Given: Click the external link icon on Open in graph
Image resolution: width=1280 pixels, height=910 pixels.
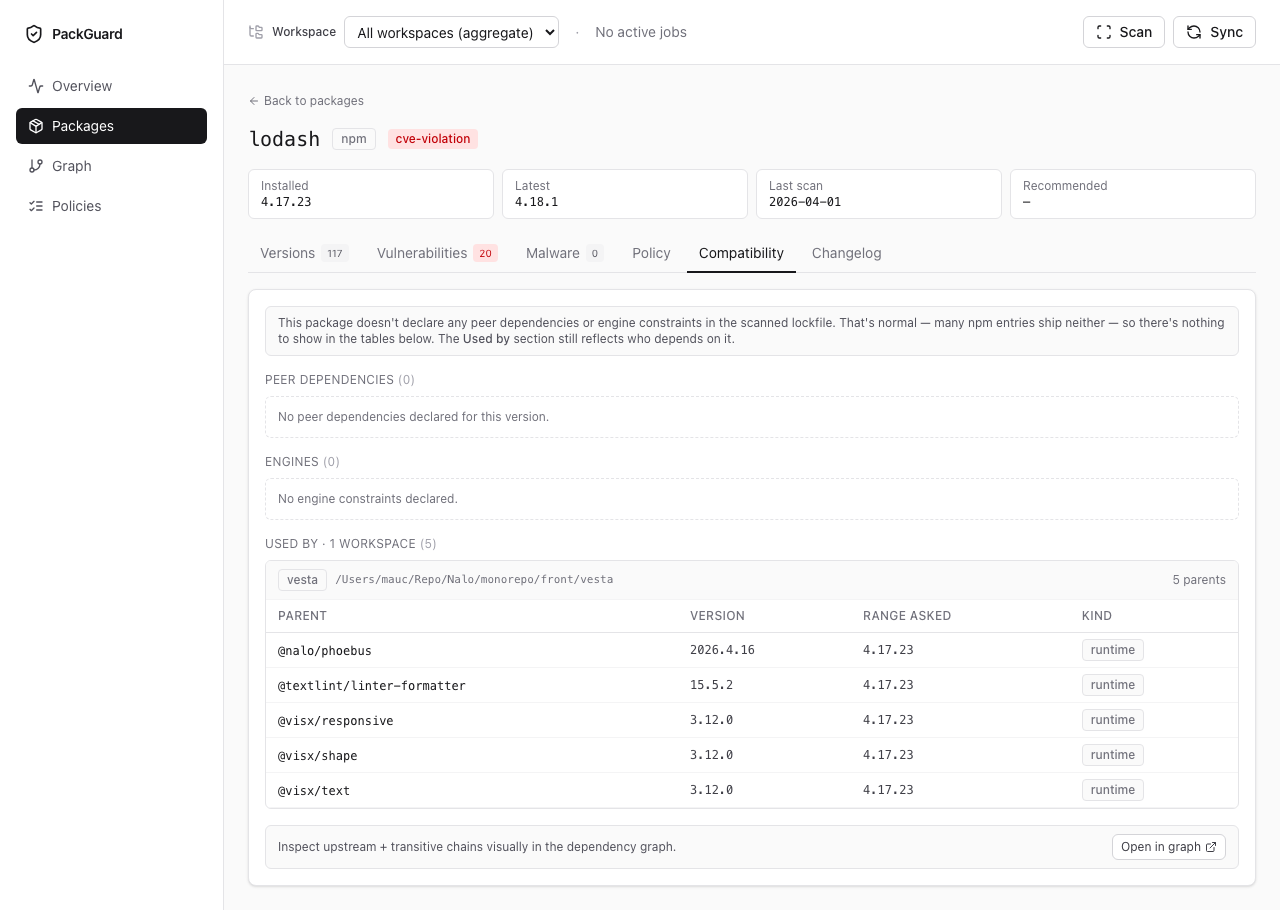Looking at the screenshot, I should point(1211,847).
